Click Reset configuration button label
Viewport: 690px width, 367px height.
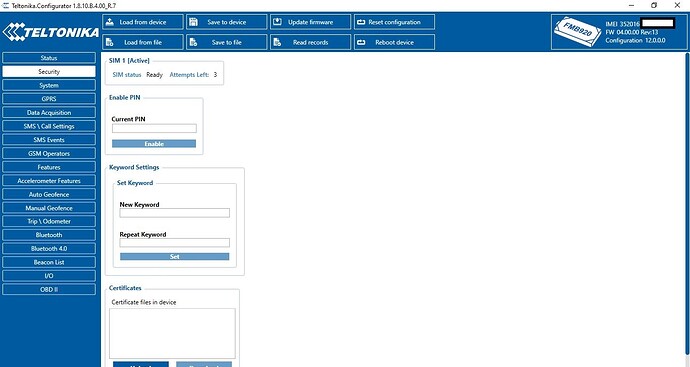point(394,22)
